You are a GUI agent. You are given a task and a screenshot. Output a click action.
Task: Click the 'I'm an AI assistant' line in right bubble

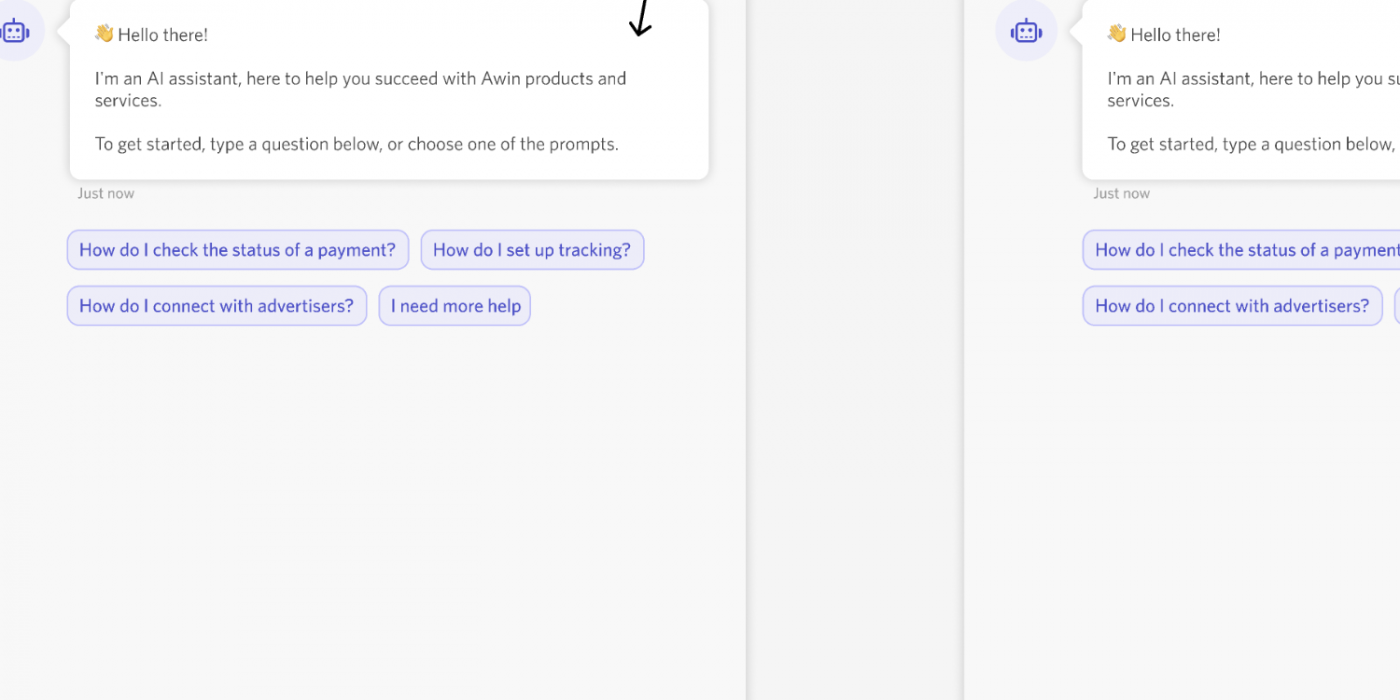[1250, 79]
